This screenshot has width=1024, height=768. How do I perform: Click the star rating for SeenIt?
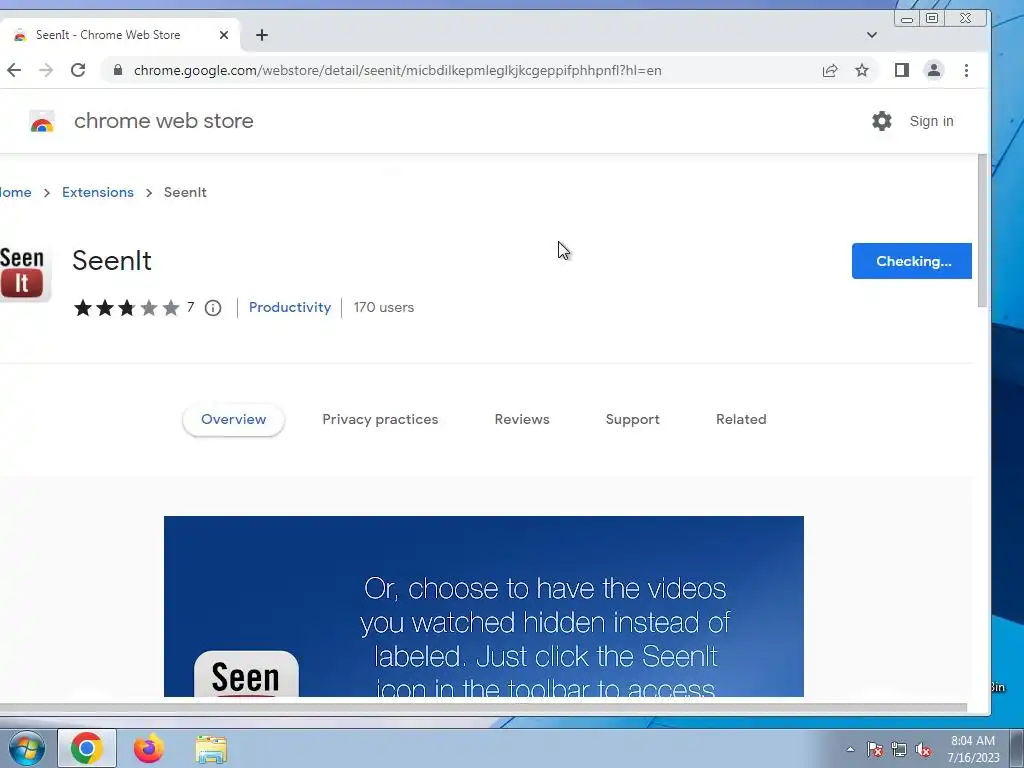[126, 308]
